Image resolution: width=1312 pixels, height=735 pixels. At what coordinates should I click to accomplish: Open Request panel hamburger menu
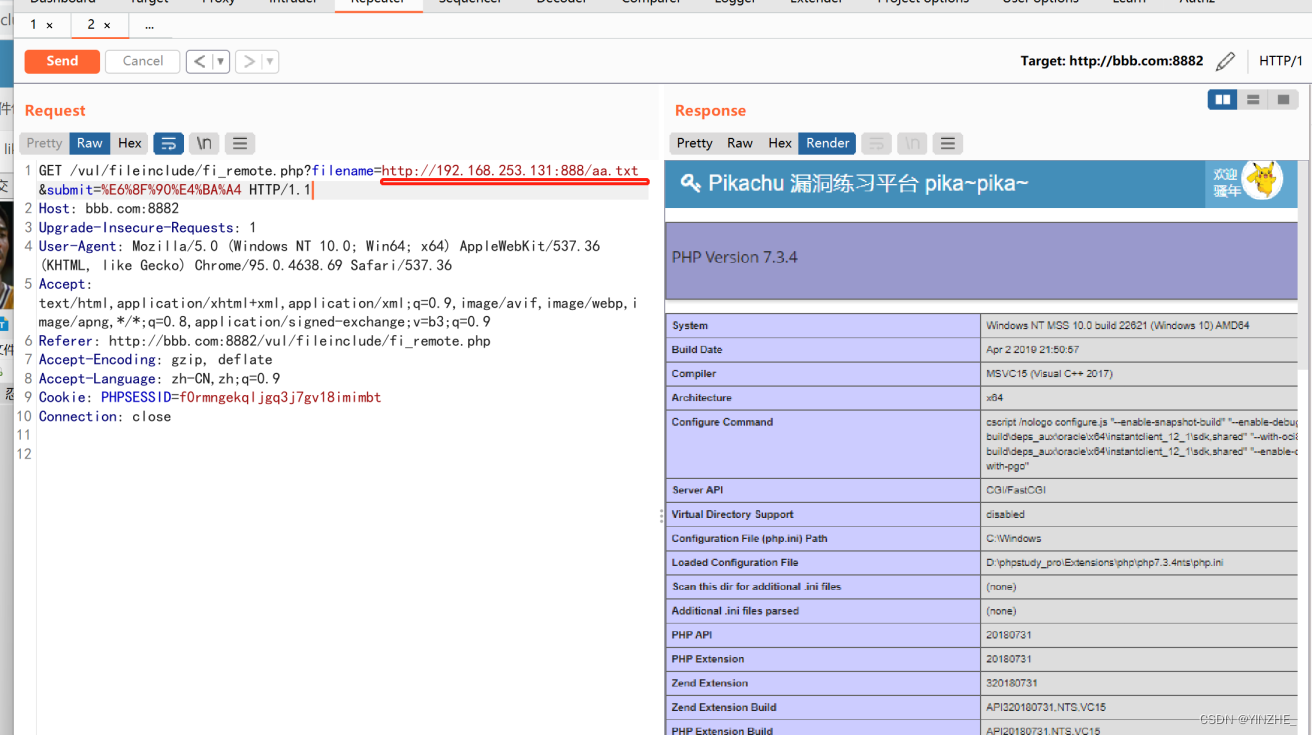click(240, 143)
